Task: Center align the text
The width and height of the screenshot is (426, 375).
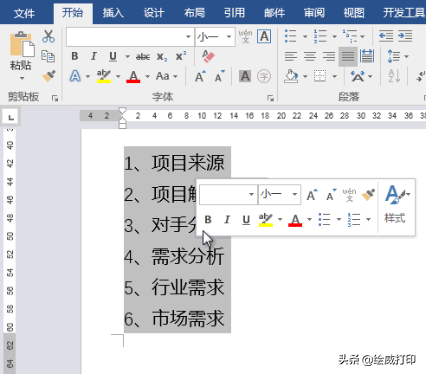Action: (310, 56)
